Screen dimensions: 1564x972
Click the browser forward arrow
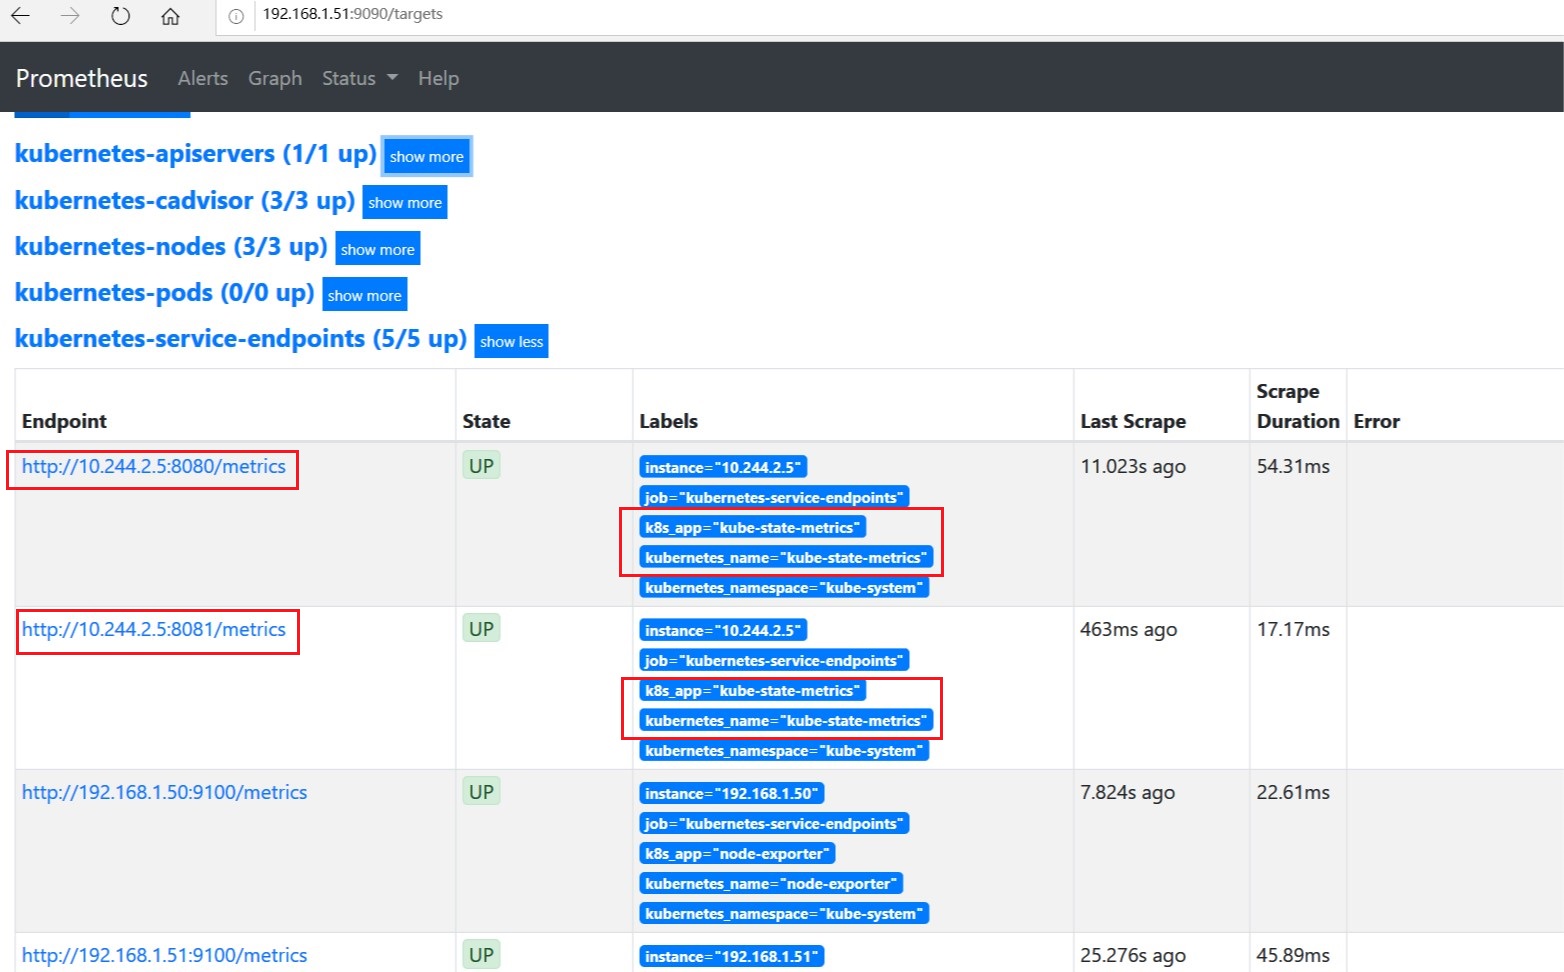[x=70, y=16]
